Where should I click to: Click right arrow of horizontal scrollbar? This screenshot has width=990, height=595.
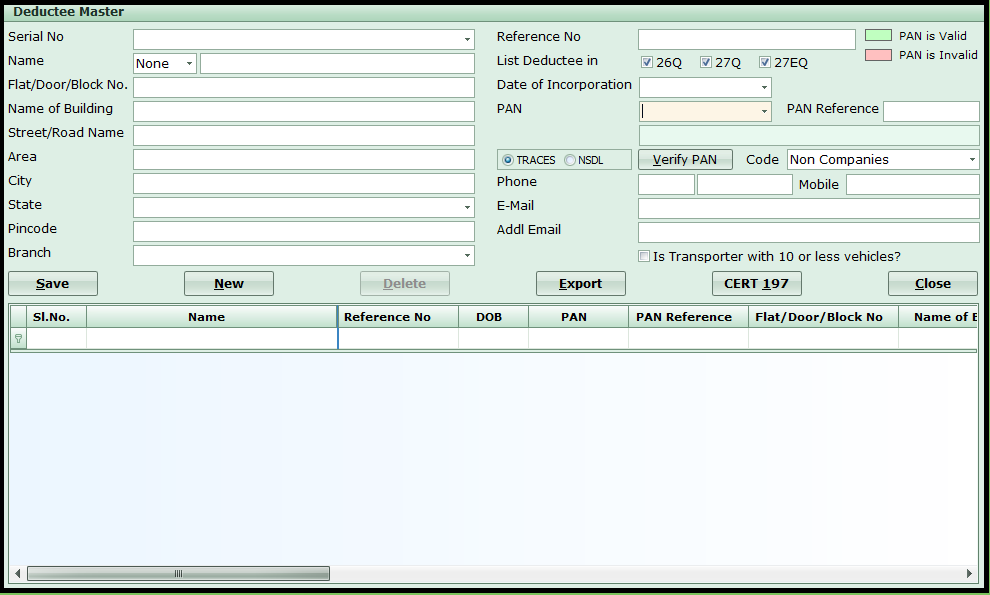coord(969,574)
